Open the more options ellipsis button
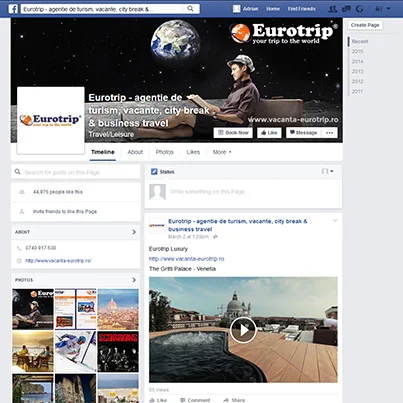Screen dimensions: 403x403 [330, 133]
